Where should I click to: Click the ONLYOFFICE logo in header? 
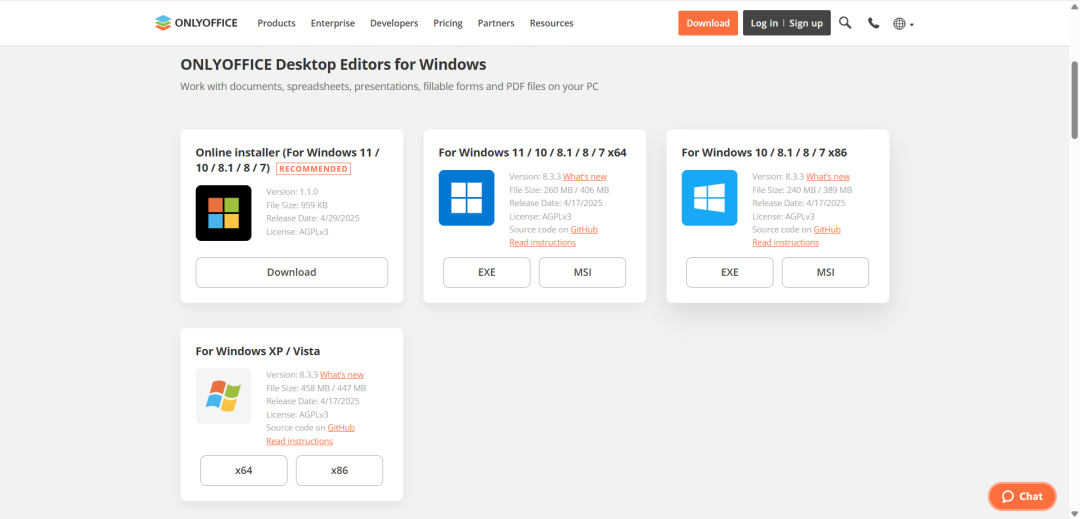[x=196, y=23]
